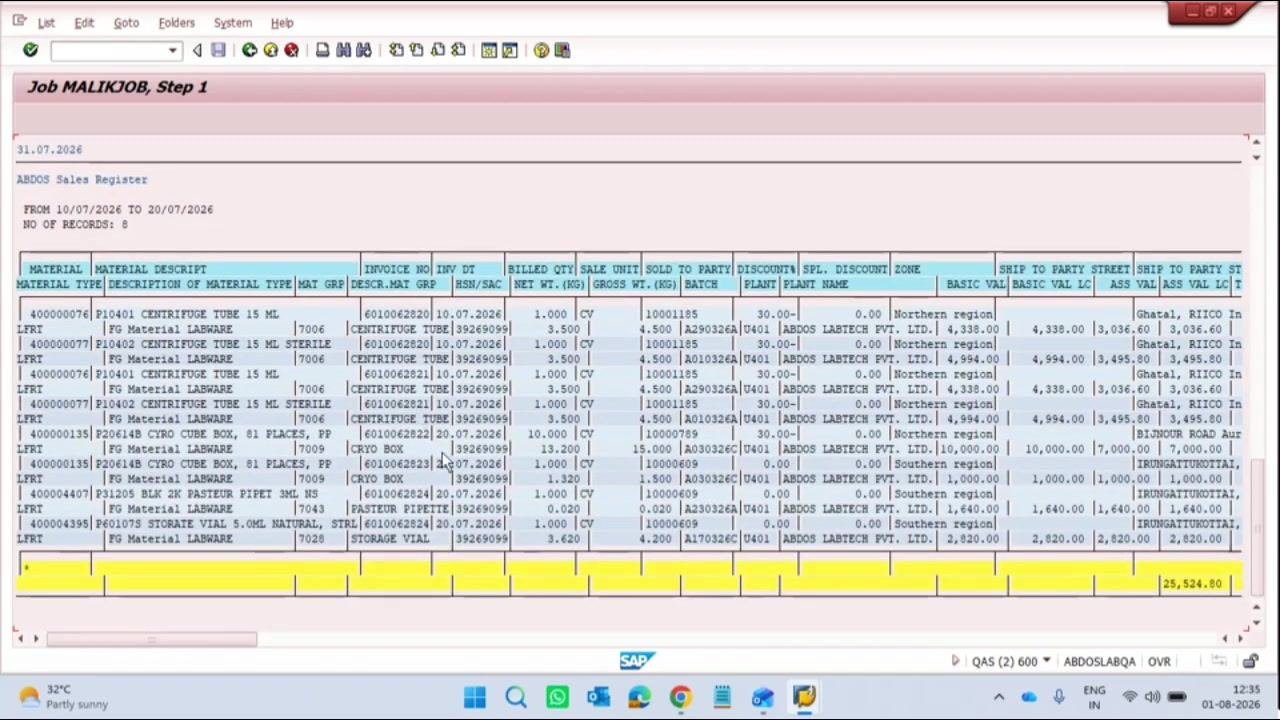Click the Save diskette icon
The height and width of the screenshot is (720, 1280).
coord(218,50)
